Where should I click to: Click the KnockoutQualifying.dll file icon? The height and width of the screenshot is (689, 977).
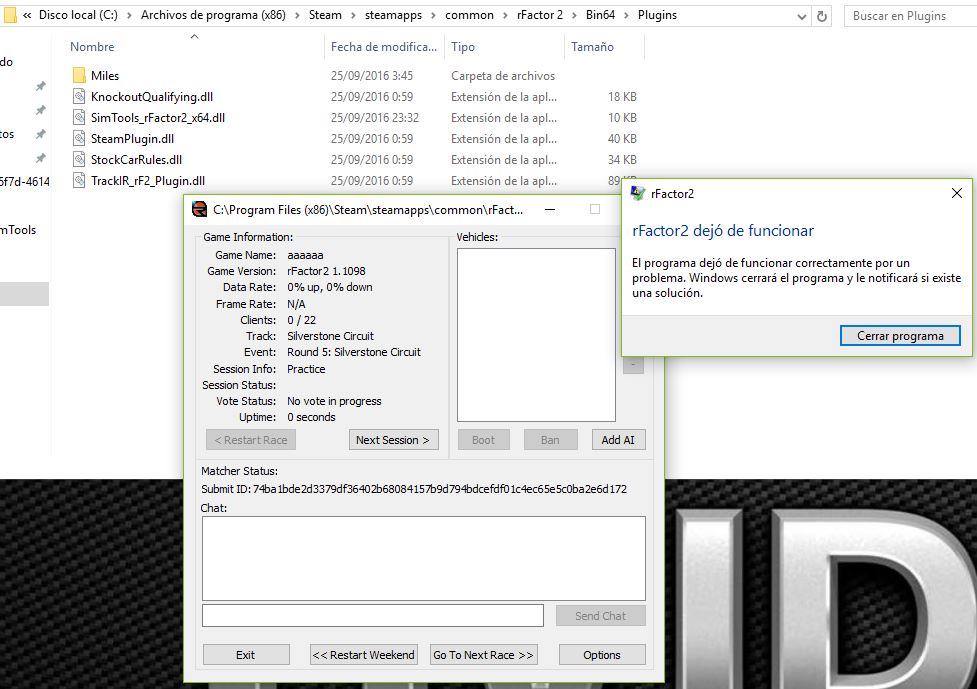pyautogui.click(x=79, y=97)
